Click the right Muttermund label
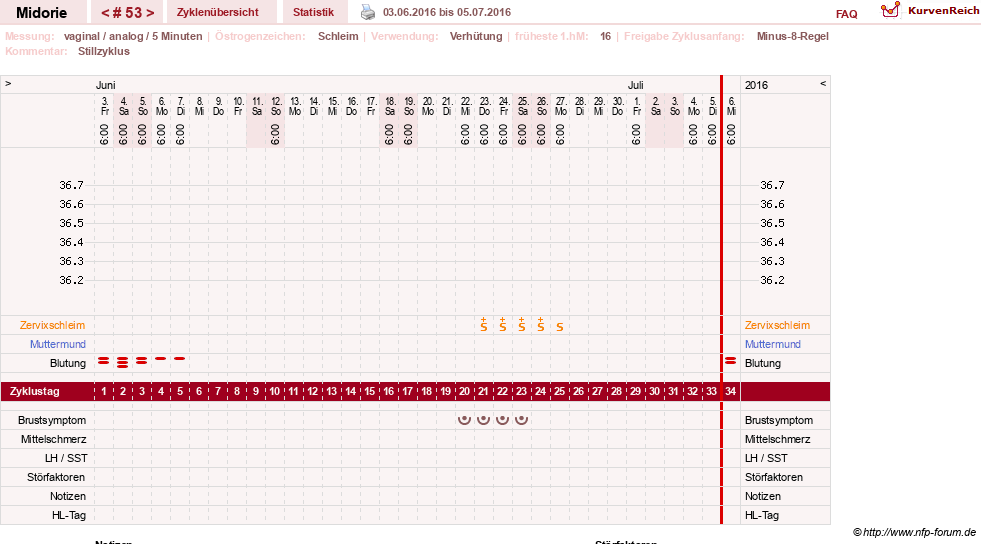This screenshot has width=981, height=544. pyautogui.click(x=773, y=344)
